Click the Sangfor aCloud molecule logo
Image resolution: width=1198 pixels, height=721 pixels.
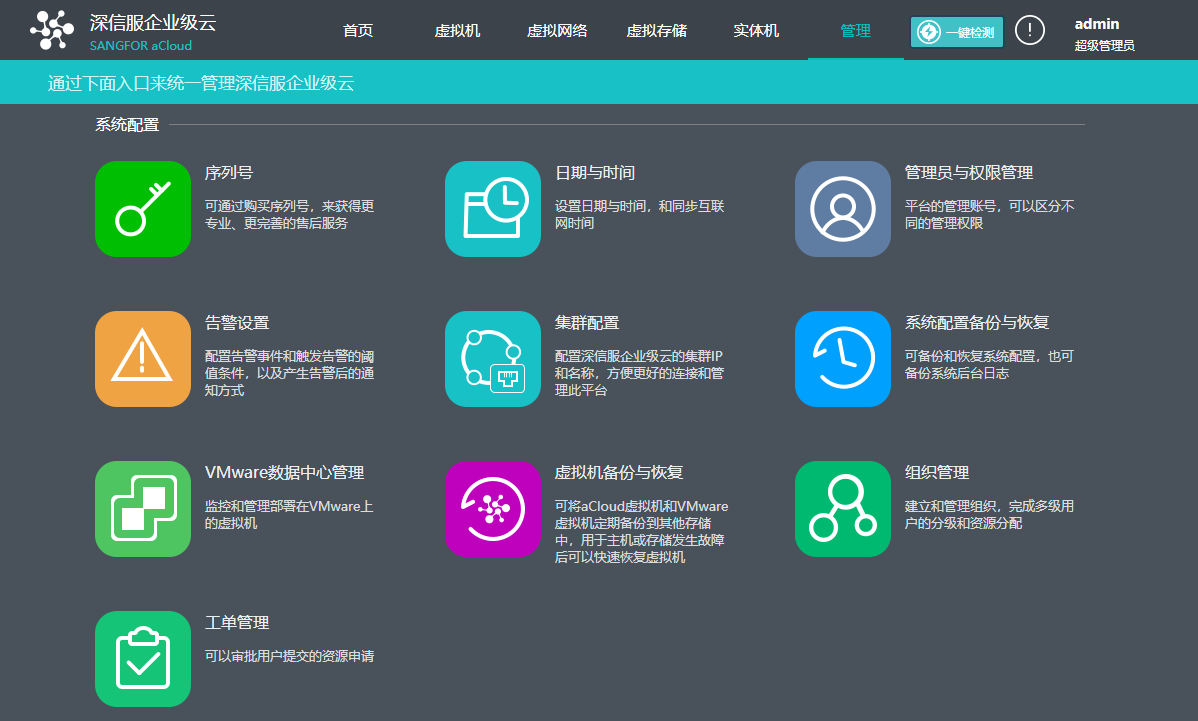click(52, 30)
